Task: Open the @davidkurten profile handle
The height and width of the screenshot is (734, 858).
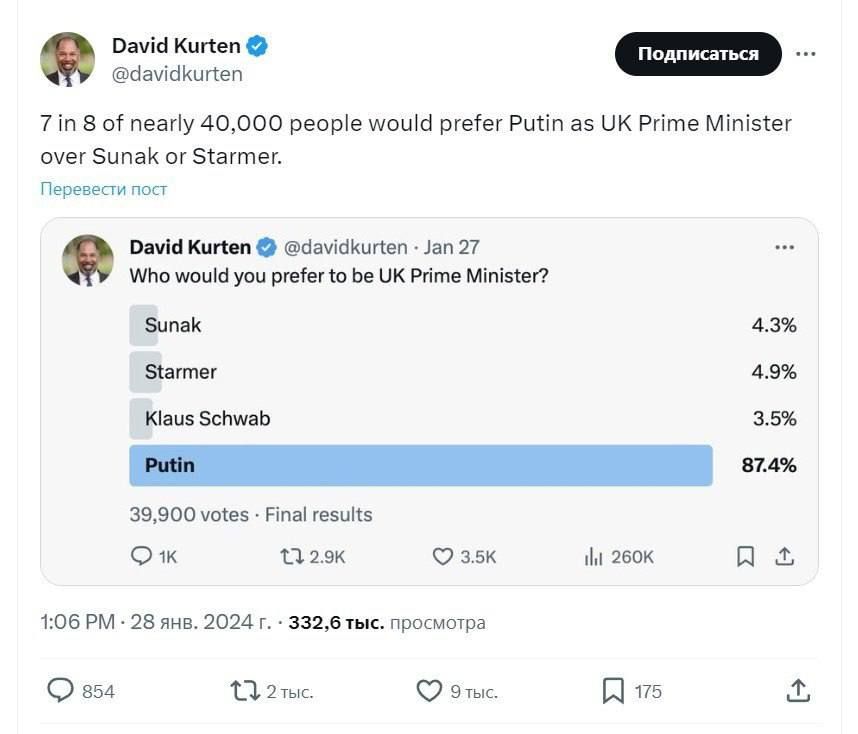Action: pyautogui.click(x=180, y=73)
